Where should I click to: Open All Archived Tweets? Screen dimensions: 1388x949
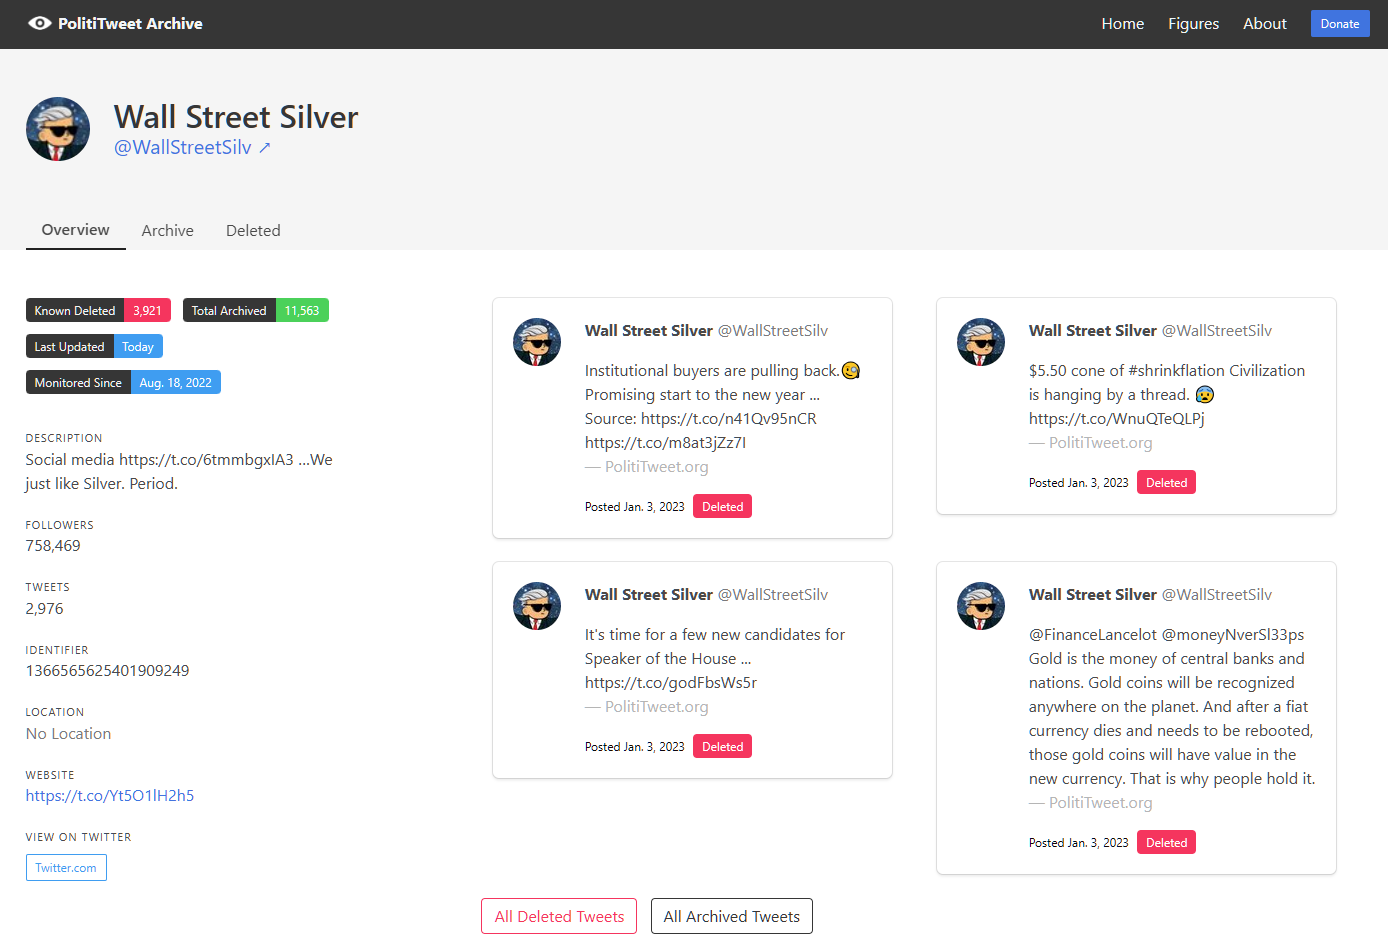(x=732, y=916)
